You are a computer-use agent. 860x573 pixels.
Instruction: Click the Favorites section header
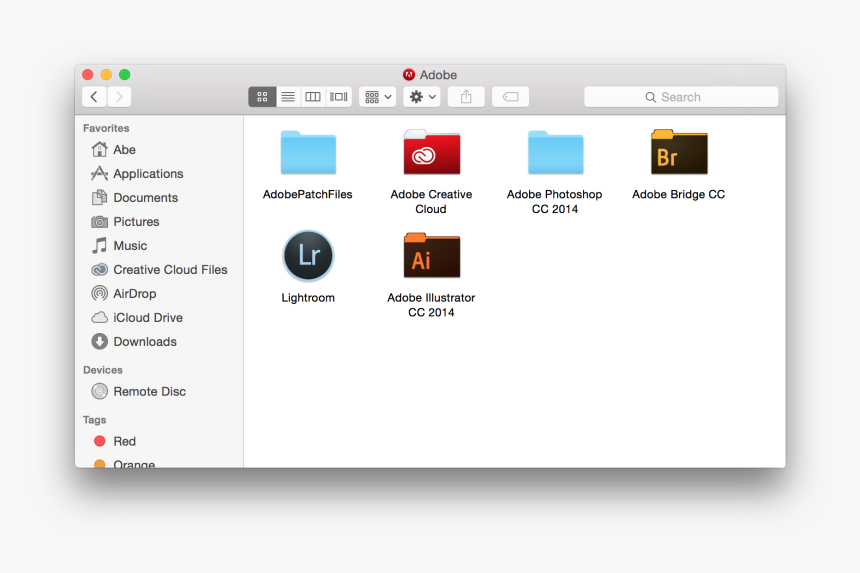[106, 128]
